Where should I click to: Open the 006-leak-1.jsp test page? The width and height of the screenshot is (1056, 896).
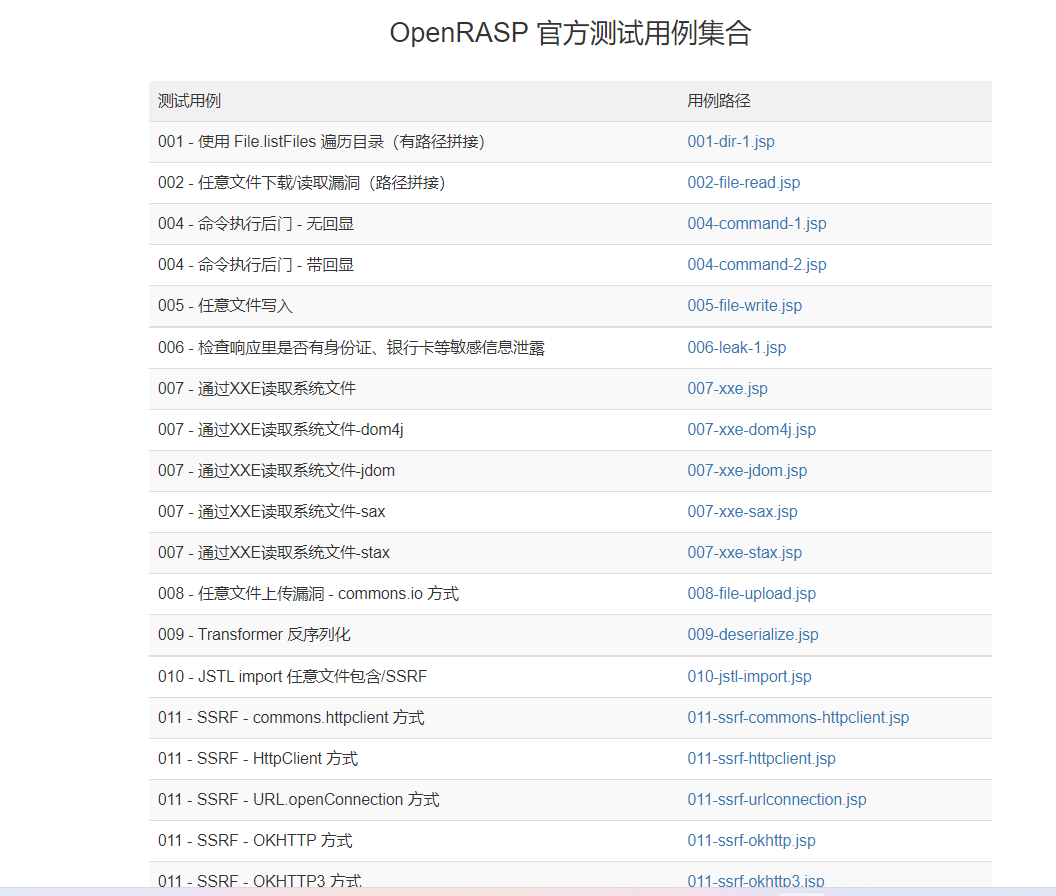(736, 348)
